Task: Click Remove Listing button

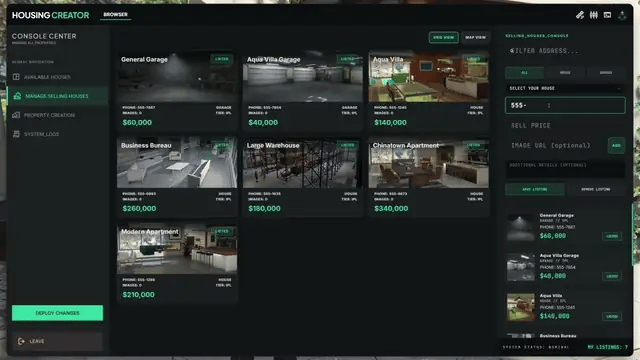Action: [596, 189]
